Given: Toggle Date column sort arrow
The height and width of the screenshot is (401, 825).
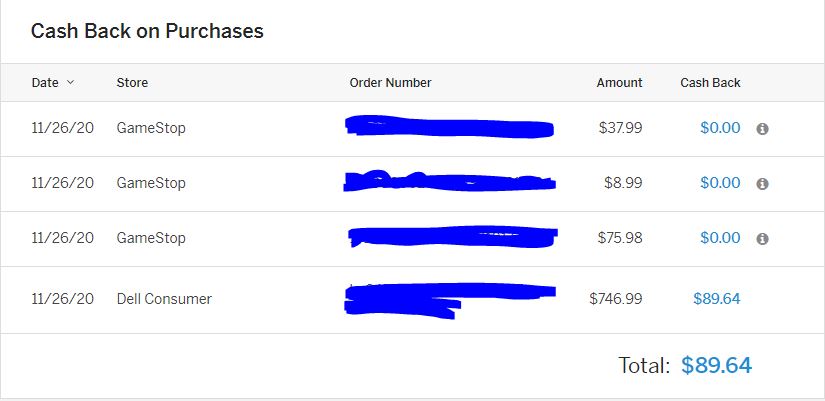Looking at the screenshot, I should point(70,83).
